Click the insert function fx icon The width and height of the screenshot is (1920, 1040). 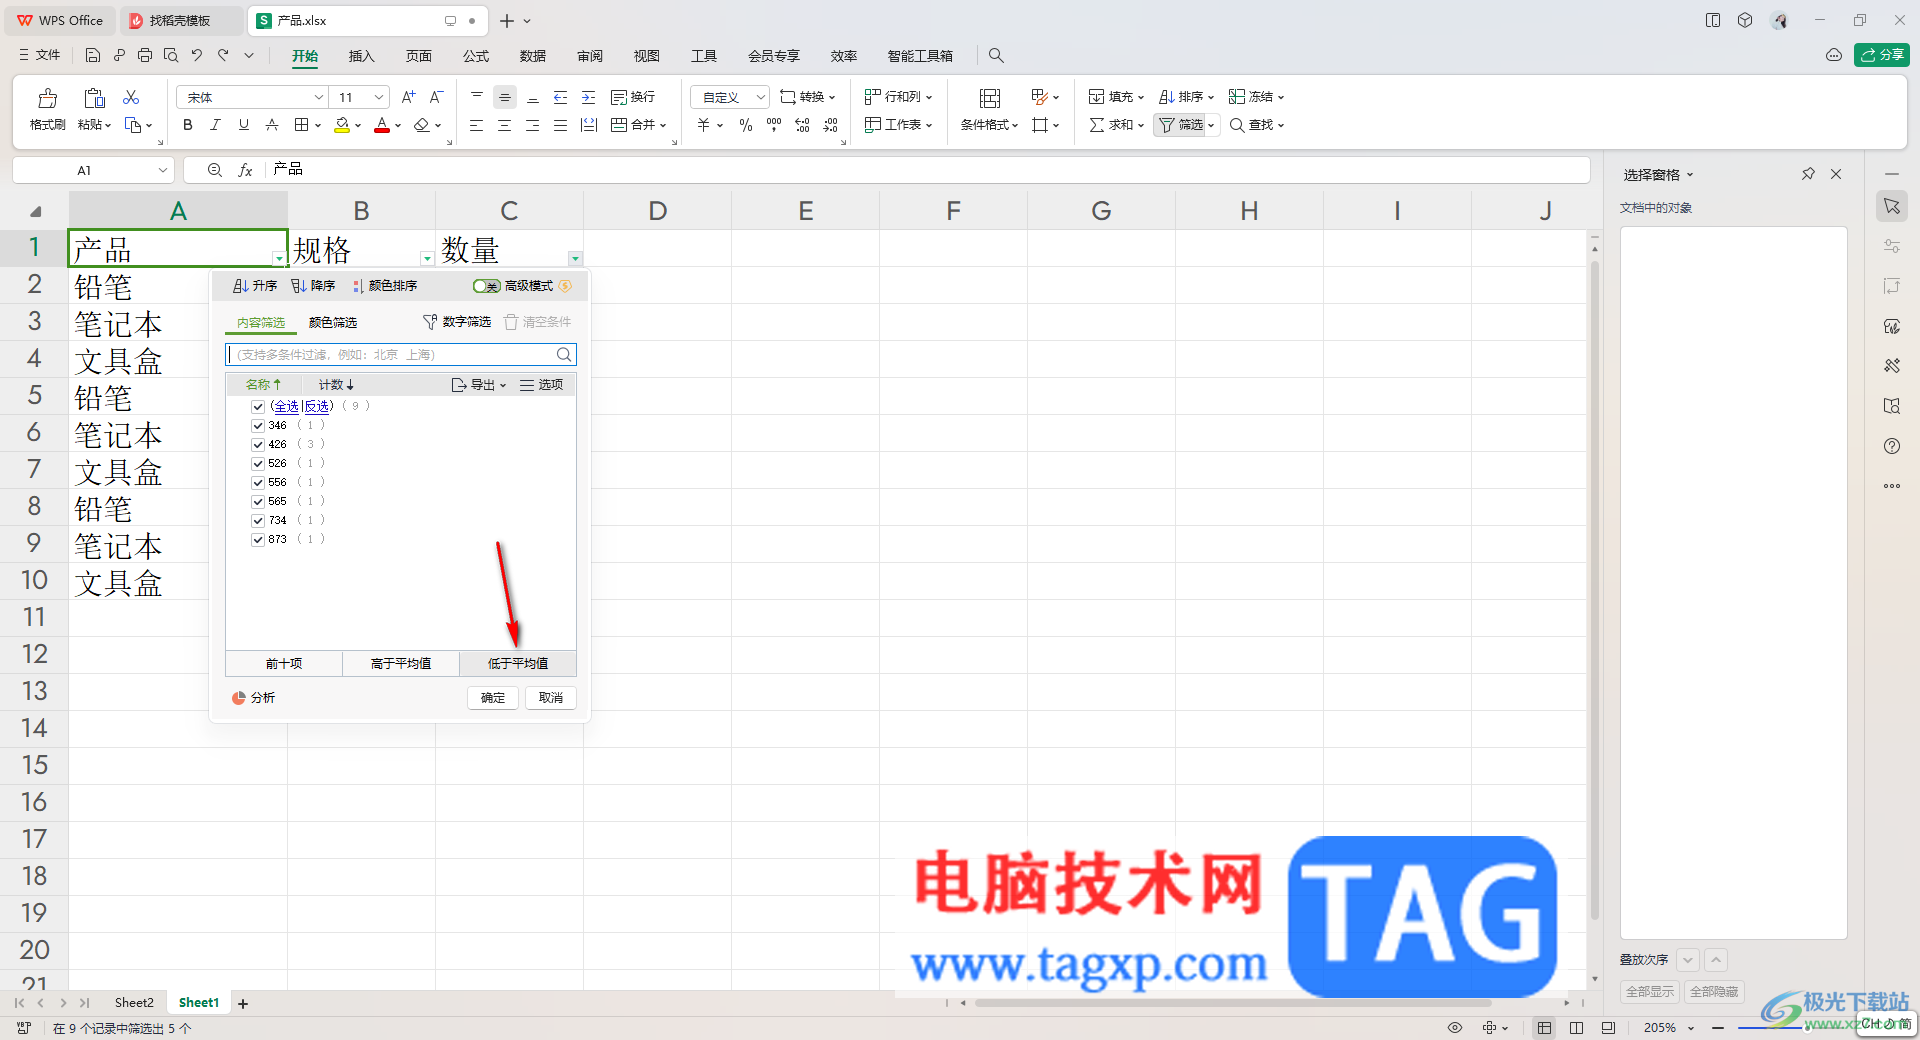pos(245,170)
